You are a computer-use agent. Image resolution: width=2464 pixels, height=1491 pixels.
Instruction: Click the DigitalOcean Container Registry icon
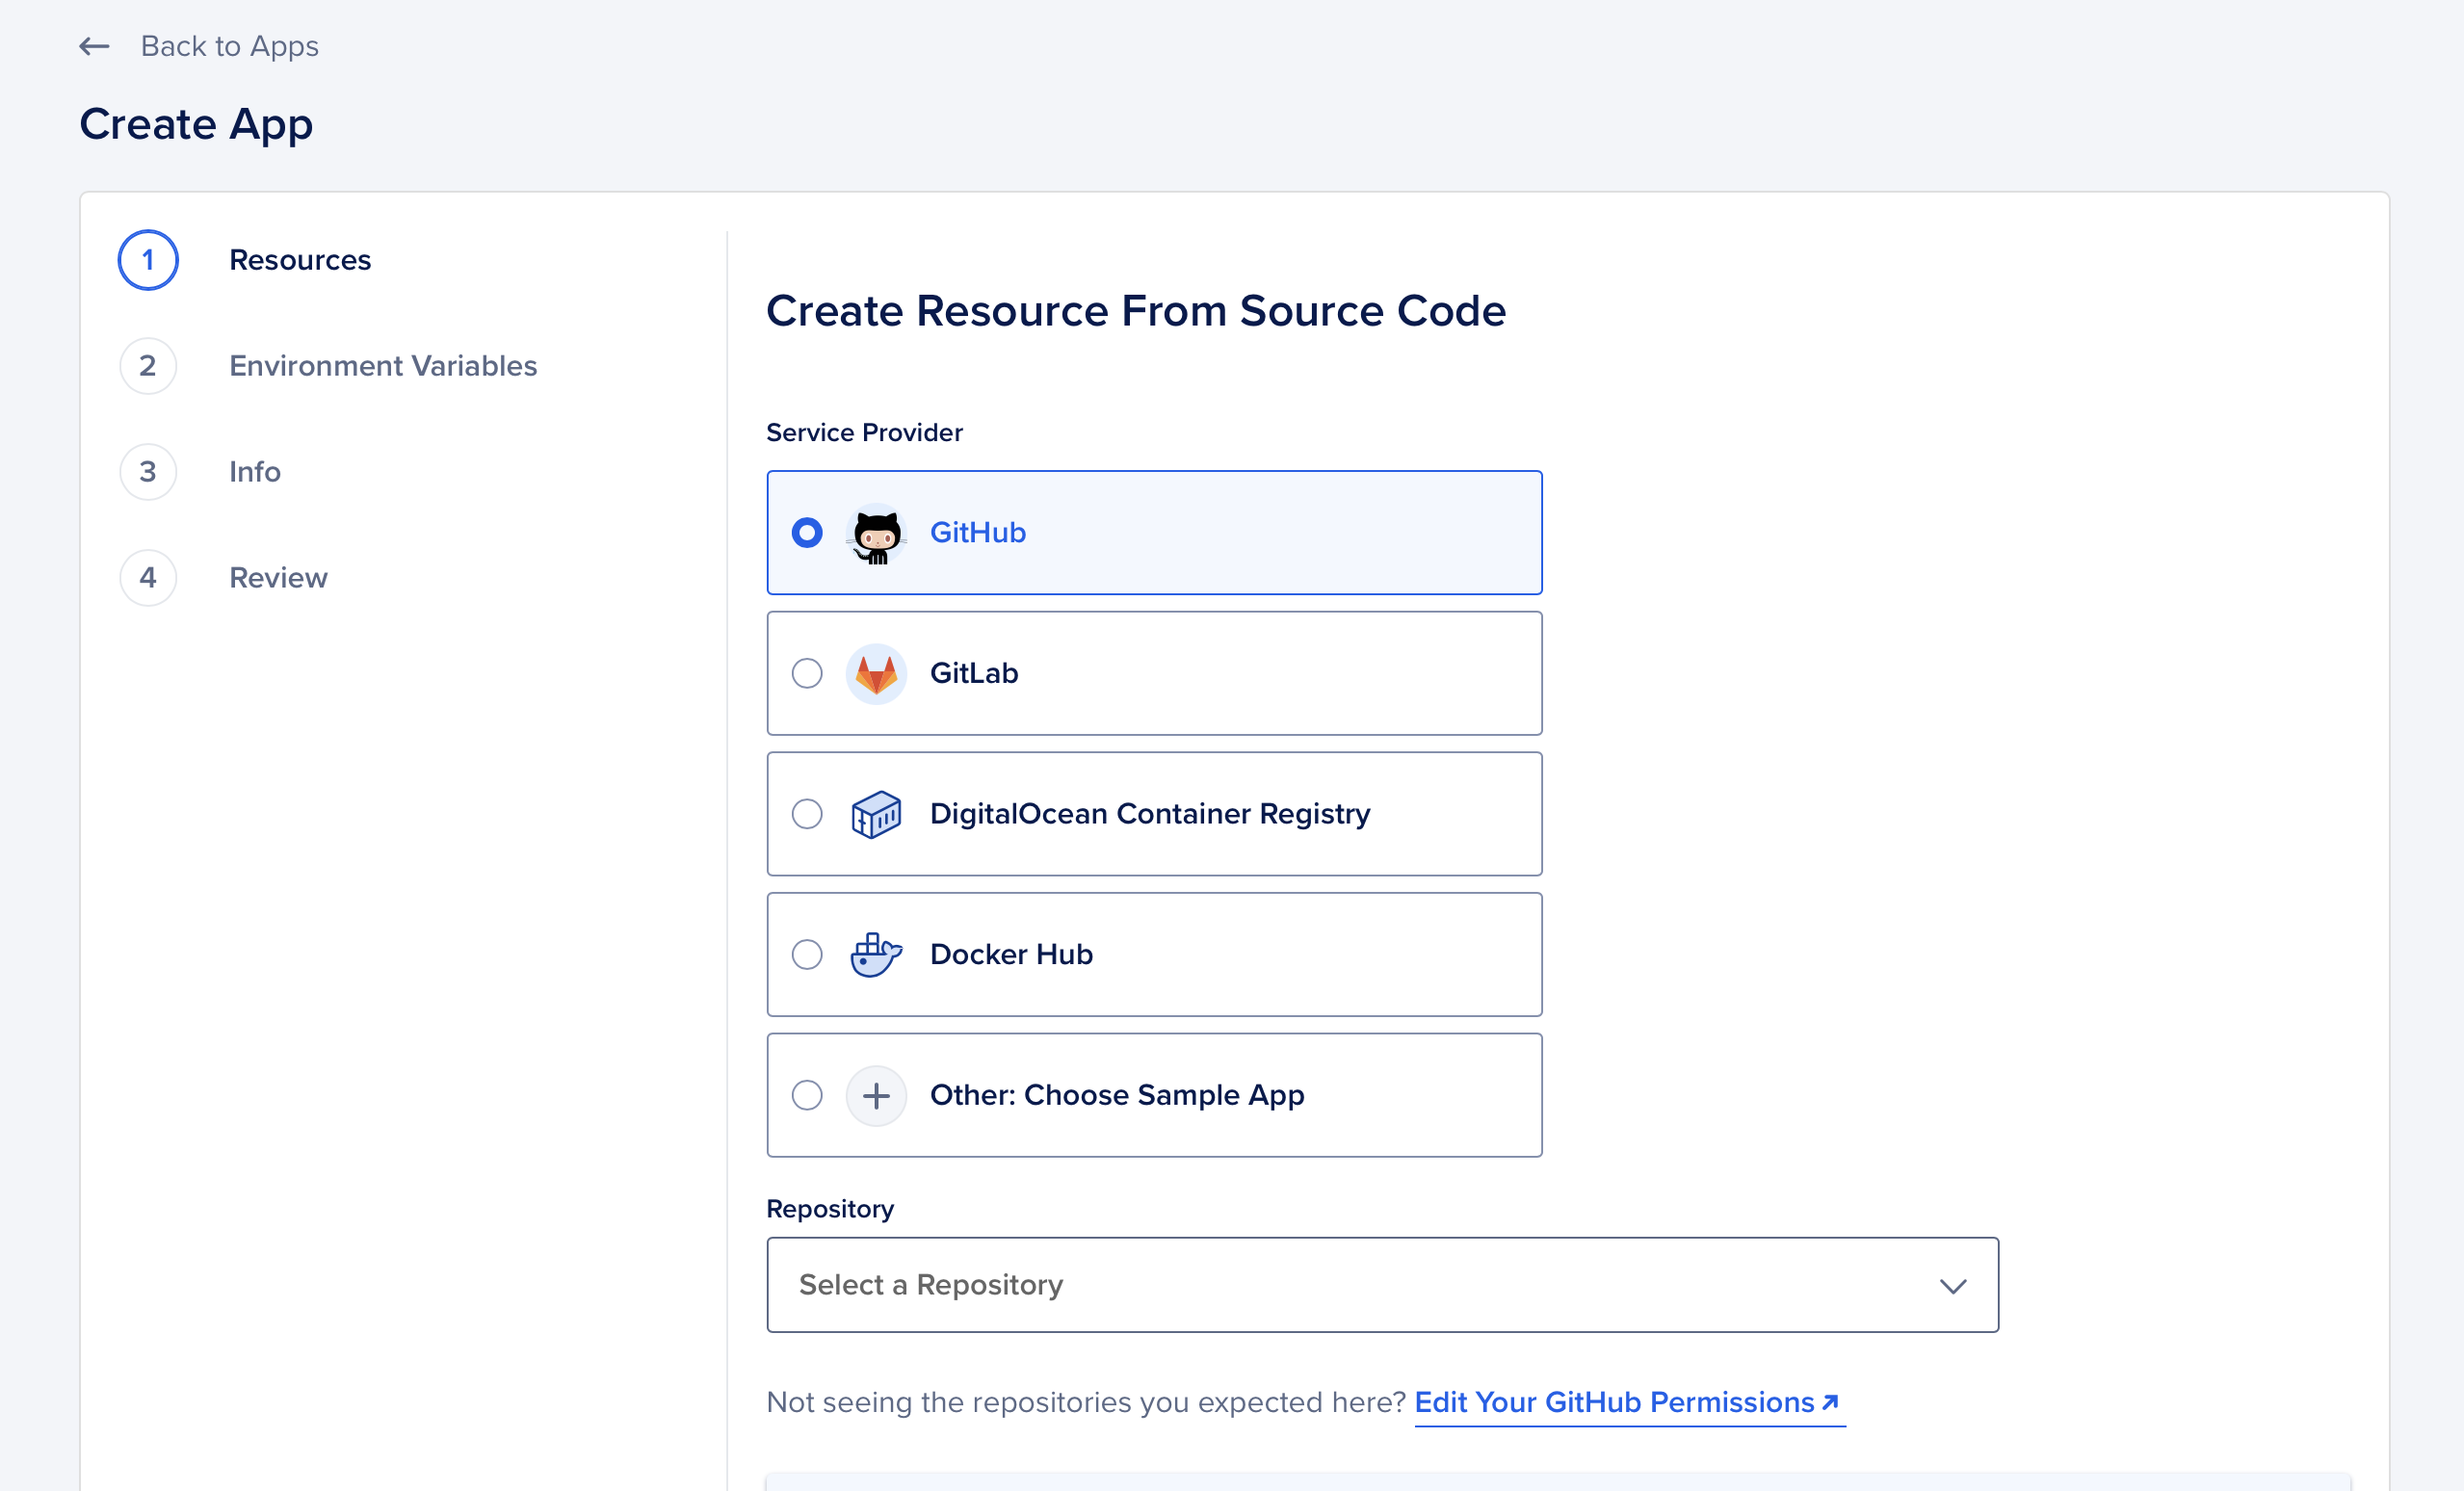[876, 814]
